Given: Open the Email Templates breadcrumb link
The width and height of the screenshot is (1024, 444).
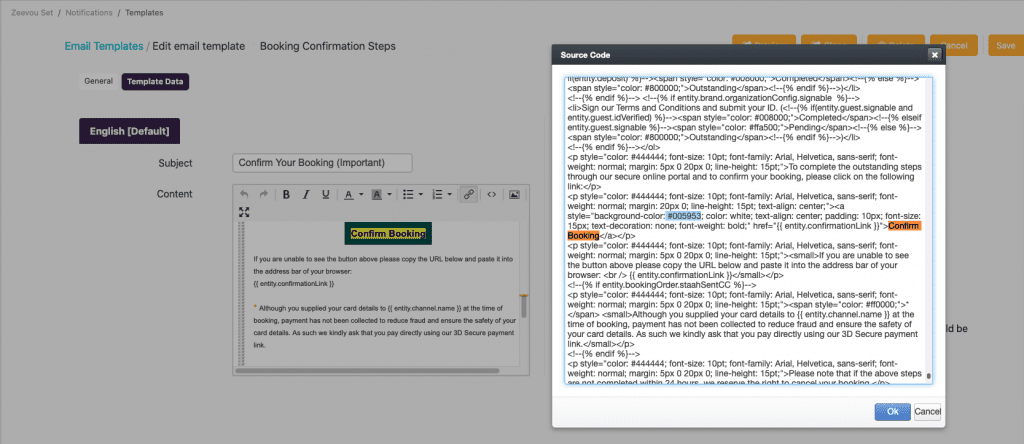Looking at the screenshot, I should coord(104,46).
